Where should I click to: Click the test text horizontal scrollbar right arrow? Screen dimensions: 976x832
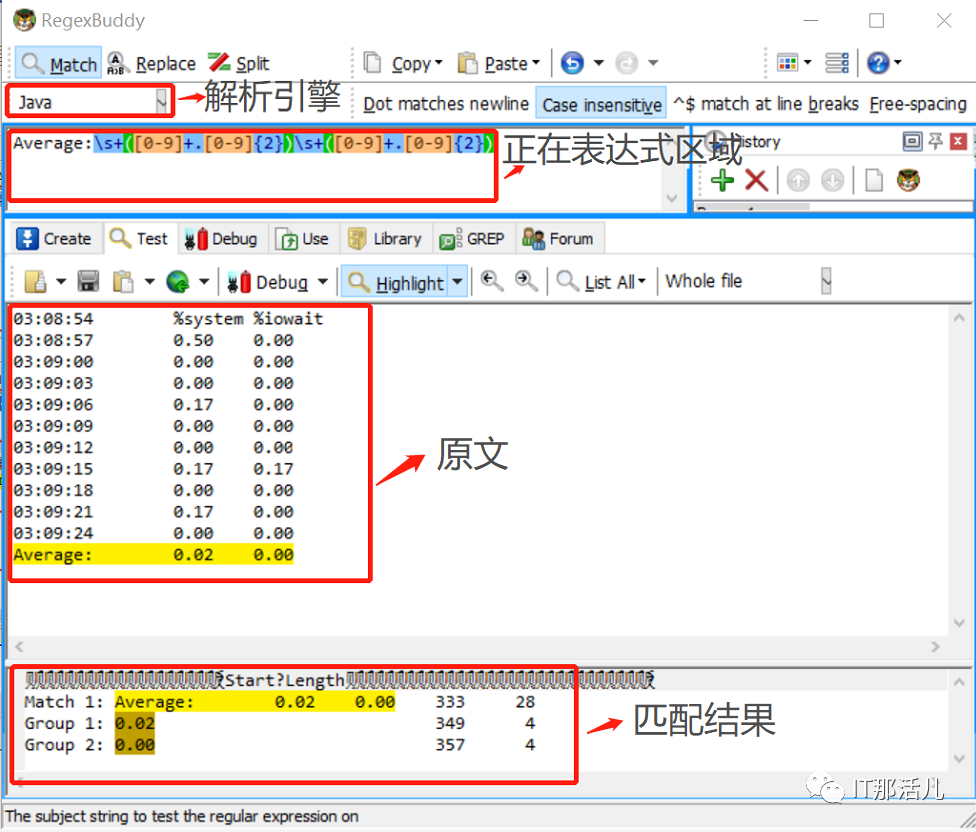coord(935,647)
